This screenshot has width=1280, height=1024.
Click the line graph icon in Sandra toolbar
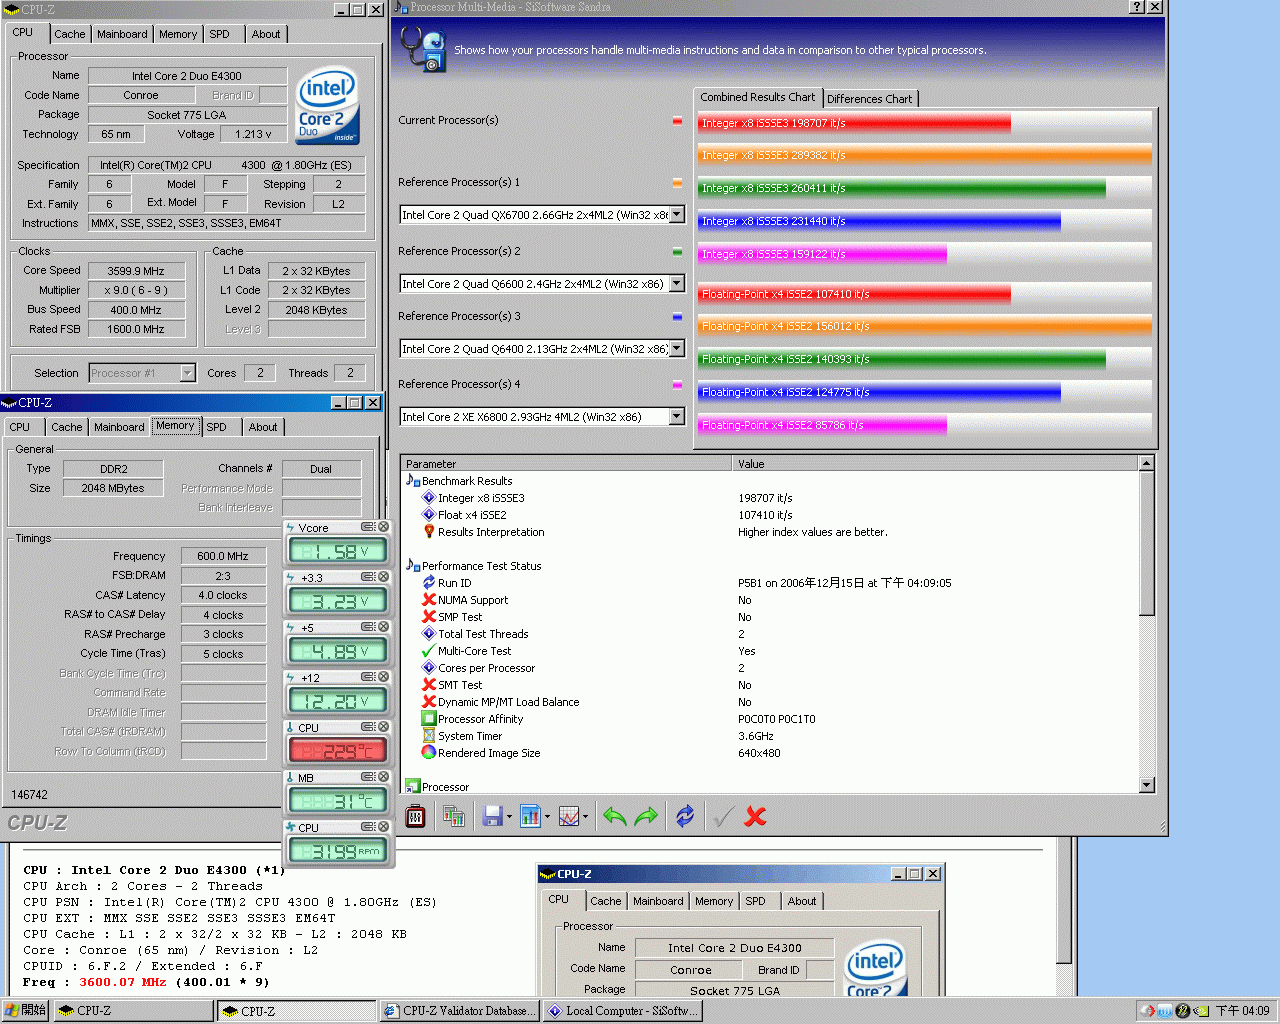(x=569, y=816)
